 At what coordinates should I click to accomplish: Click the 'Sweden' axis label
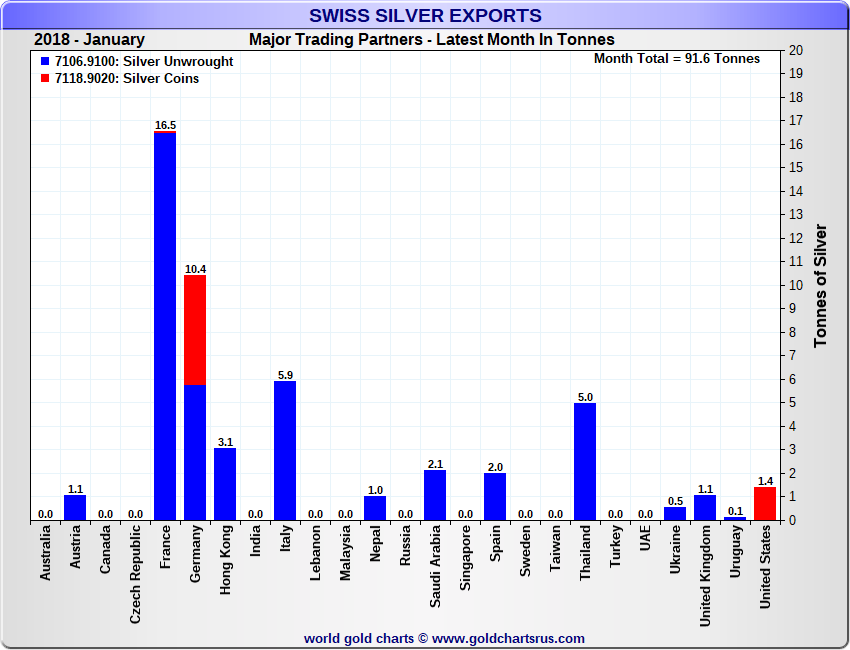coord(525,550)
